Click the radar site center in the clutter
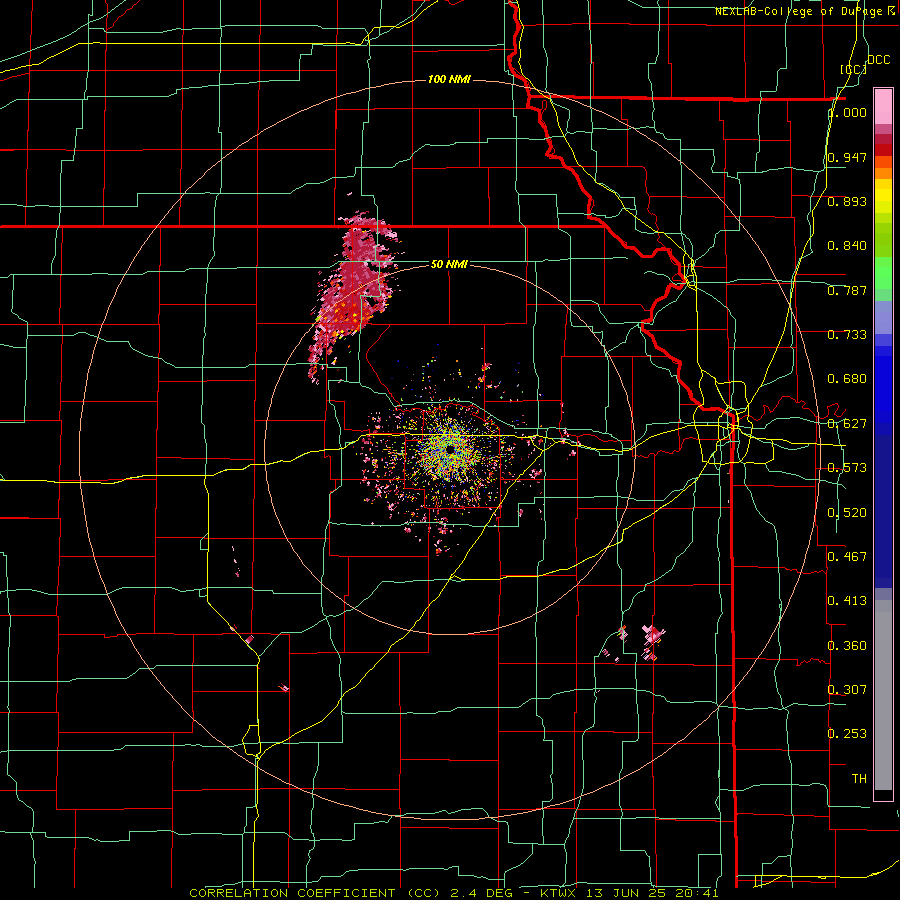 (x=451, y=449)
